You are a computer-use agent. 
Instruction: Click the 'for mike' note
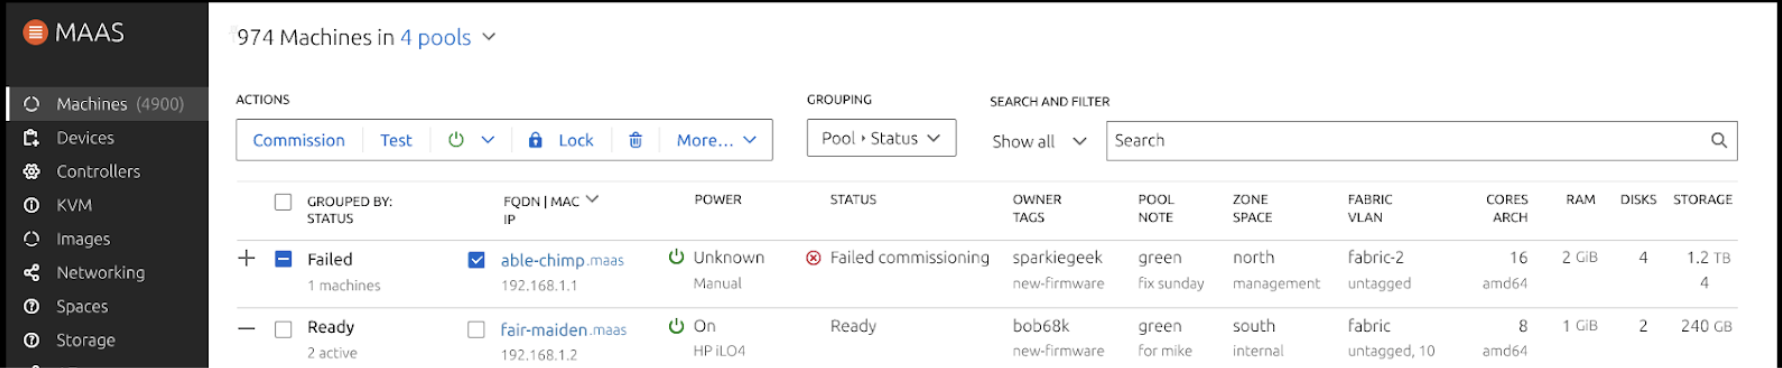coord(1165,351)
